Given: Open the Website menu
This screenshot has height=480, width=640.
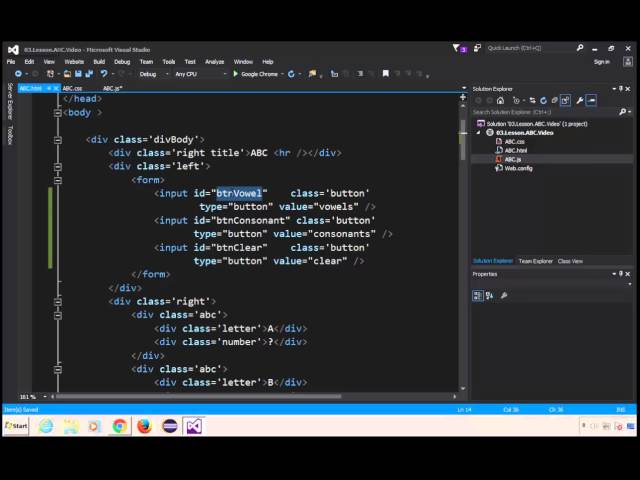Looking at the screenshot, I should pos(74,62).
